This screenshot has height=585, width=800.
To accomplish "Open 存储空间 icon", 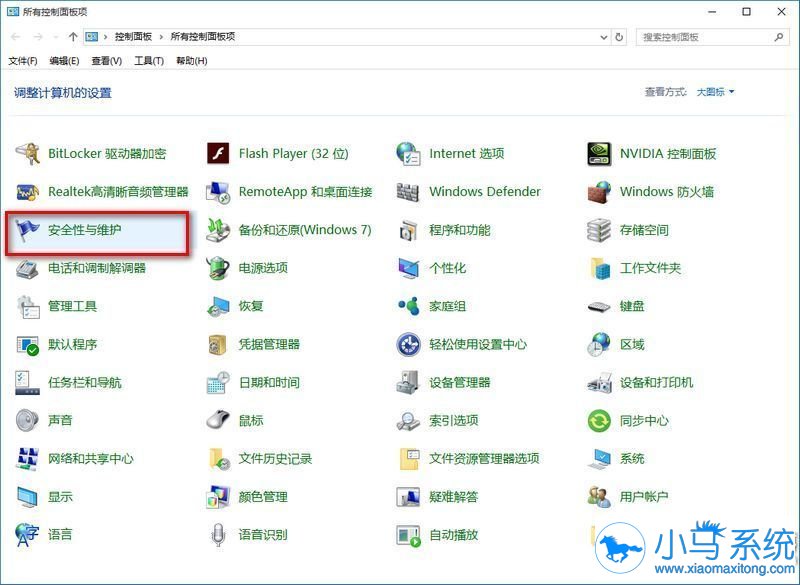I will click(599, 230).
